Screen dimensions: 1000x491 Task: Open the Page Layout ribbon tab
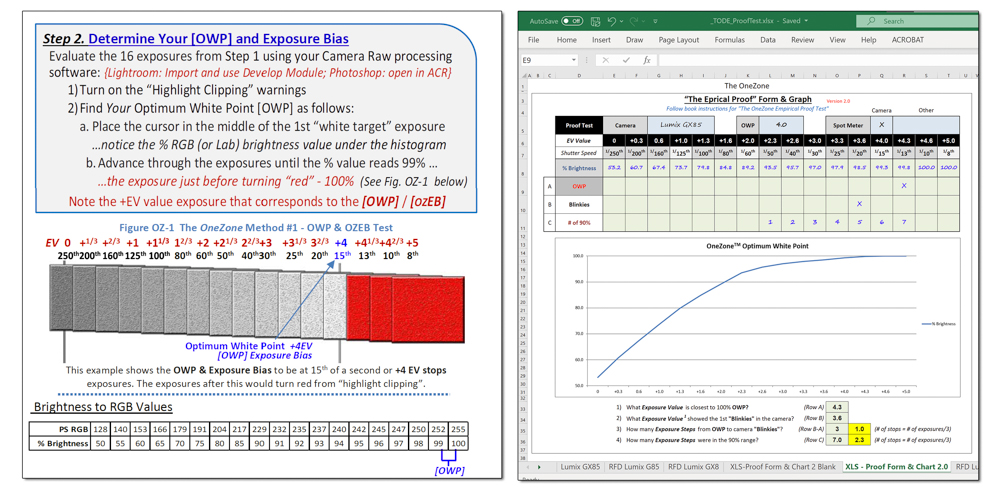point(679,40)
